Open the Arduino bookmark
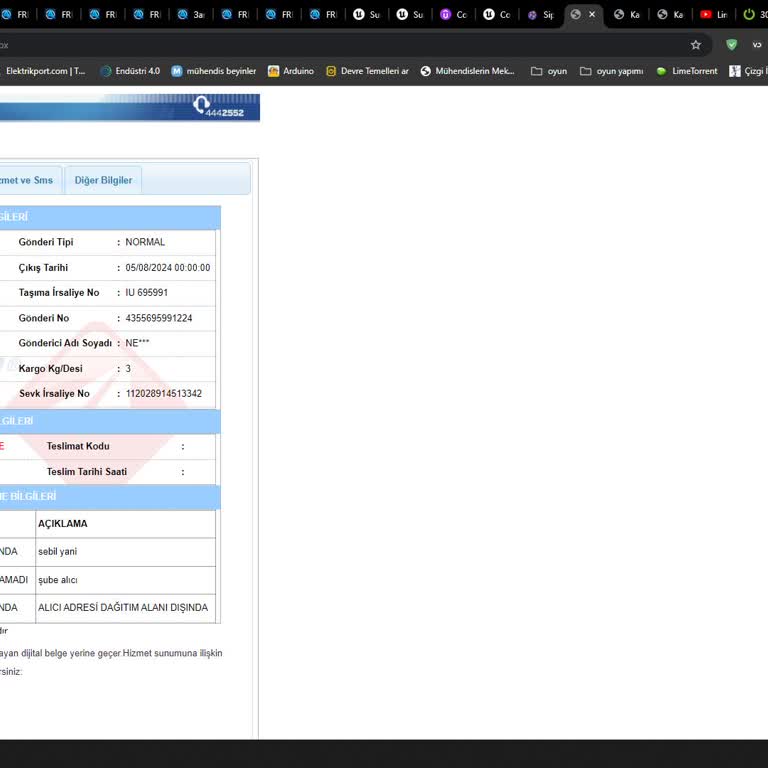This screenshot has width=768, height=768. 290,71
